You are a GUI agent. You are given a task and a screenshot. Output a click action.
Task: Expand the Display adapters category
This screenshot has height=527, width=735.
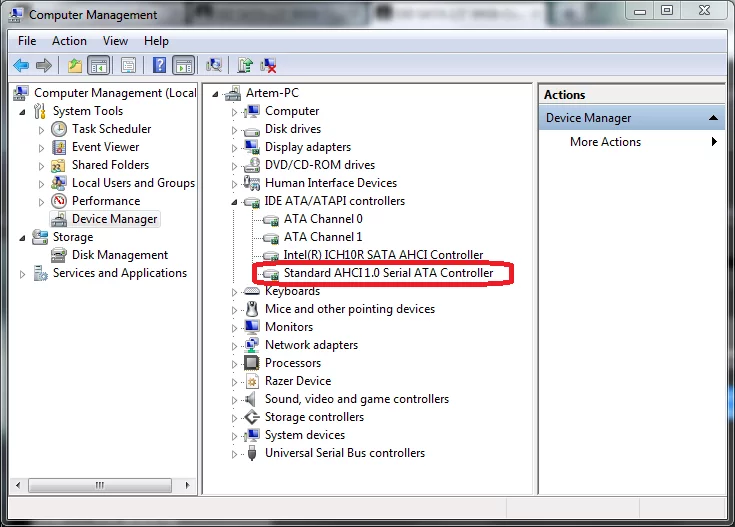234,149
